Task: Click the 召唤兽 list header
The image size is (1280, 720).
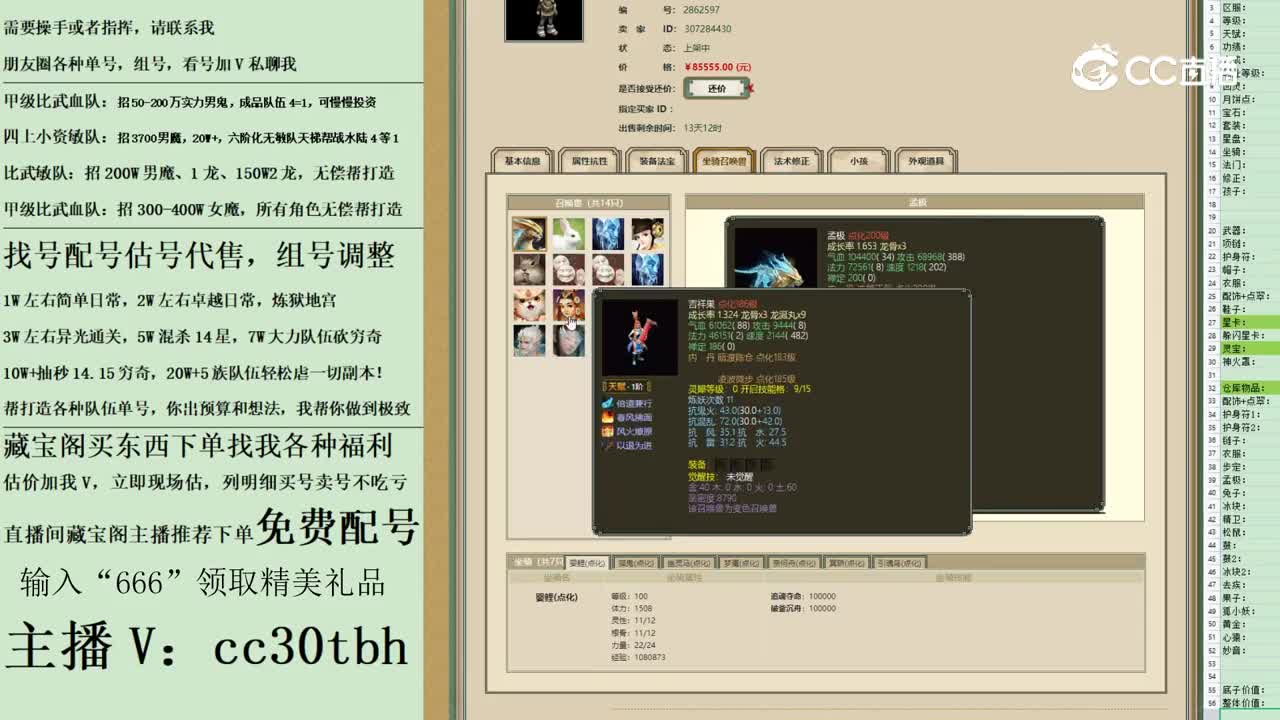Action: 588,202
